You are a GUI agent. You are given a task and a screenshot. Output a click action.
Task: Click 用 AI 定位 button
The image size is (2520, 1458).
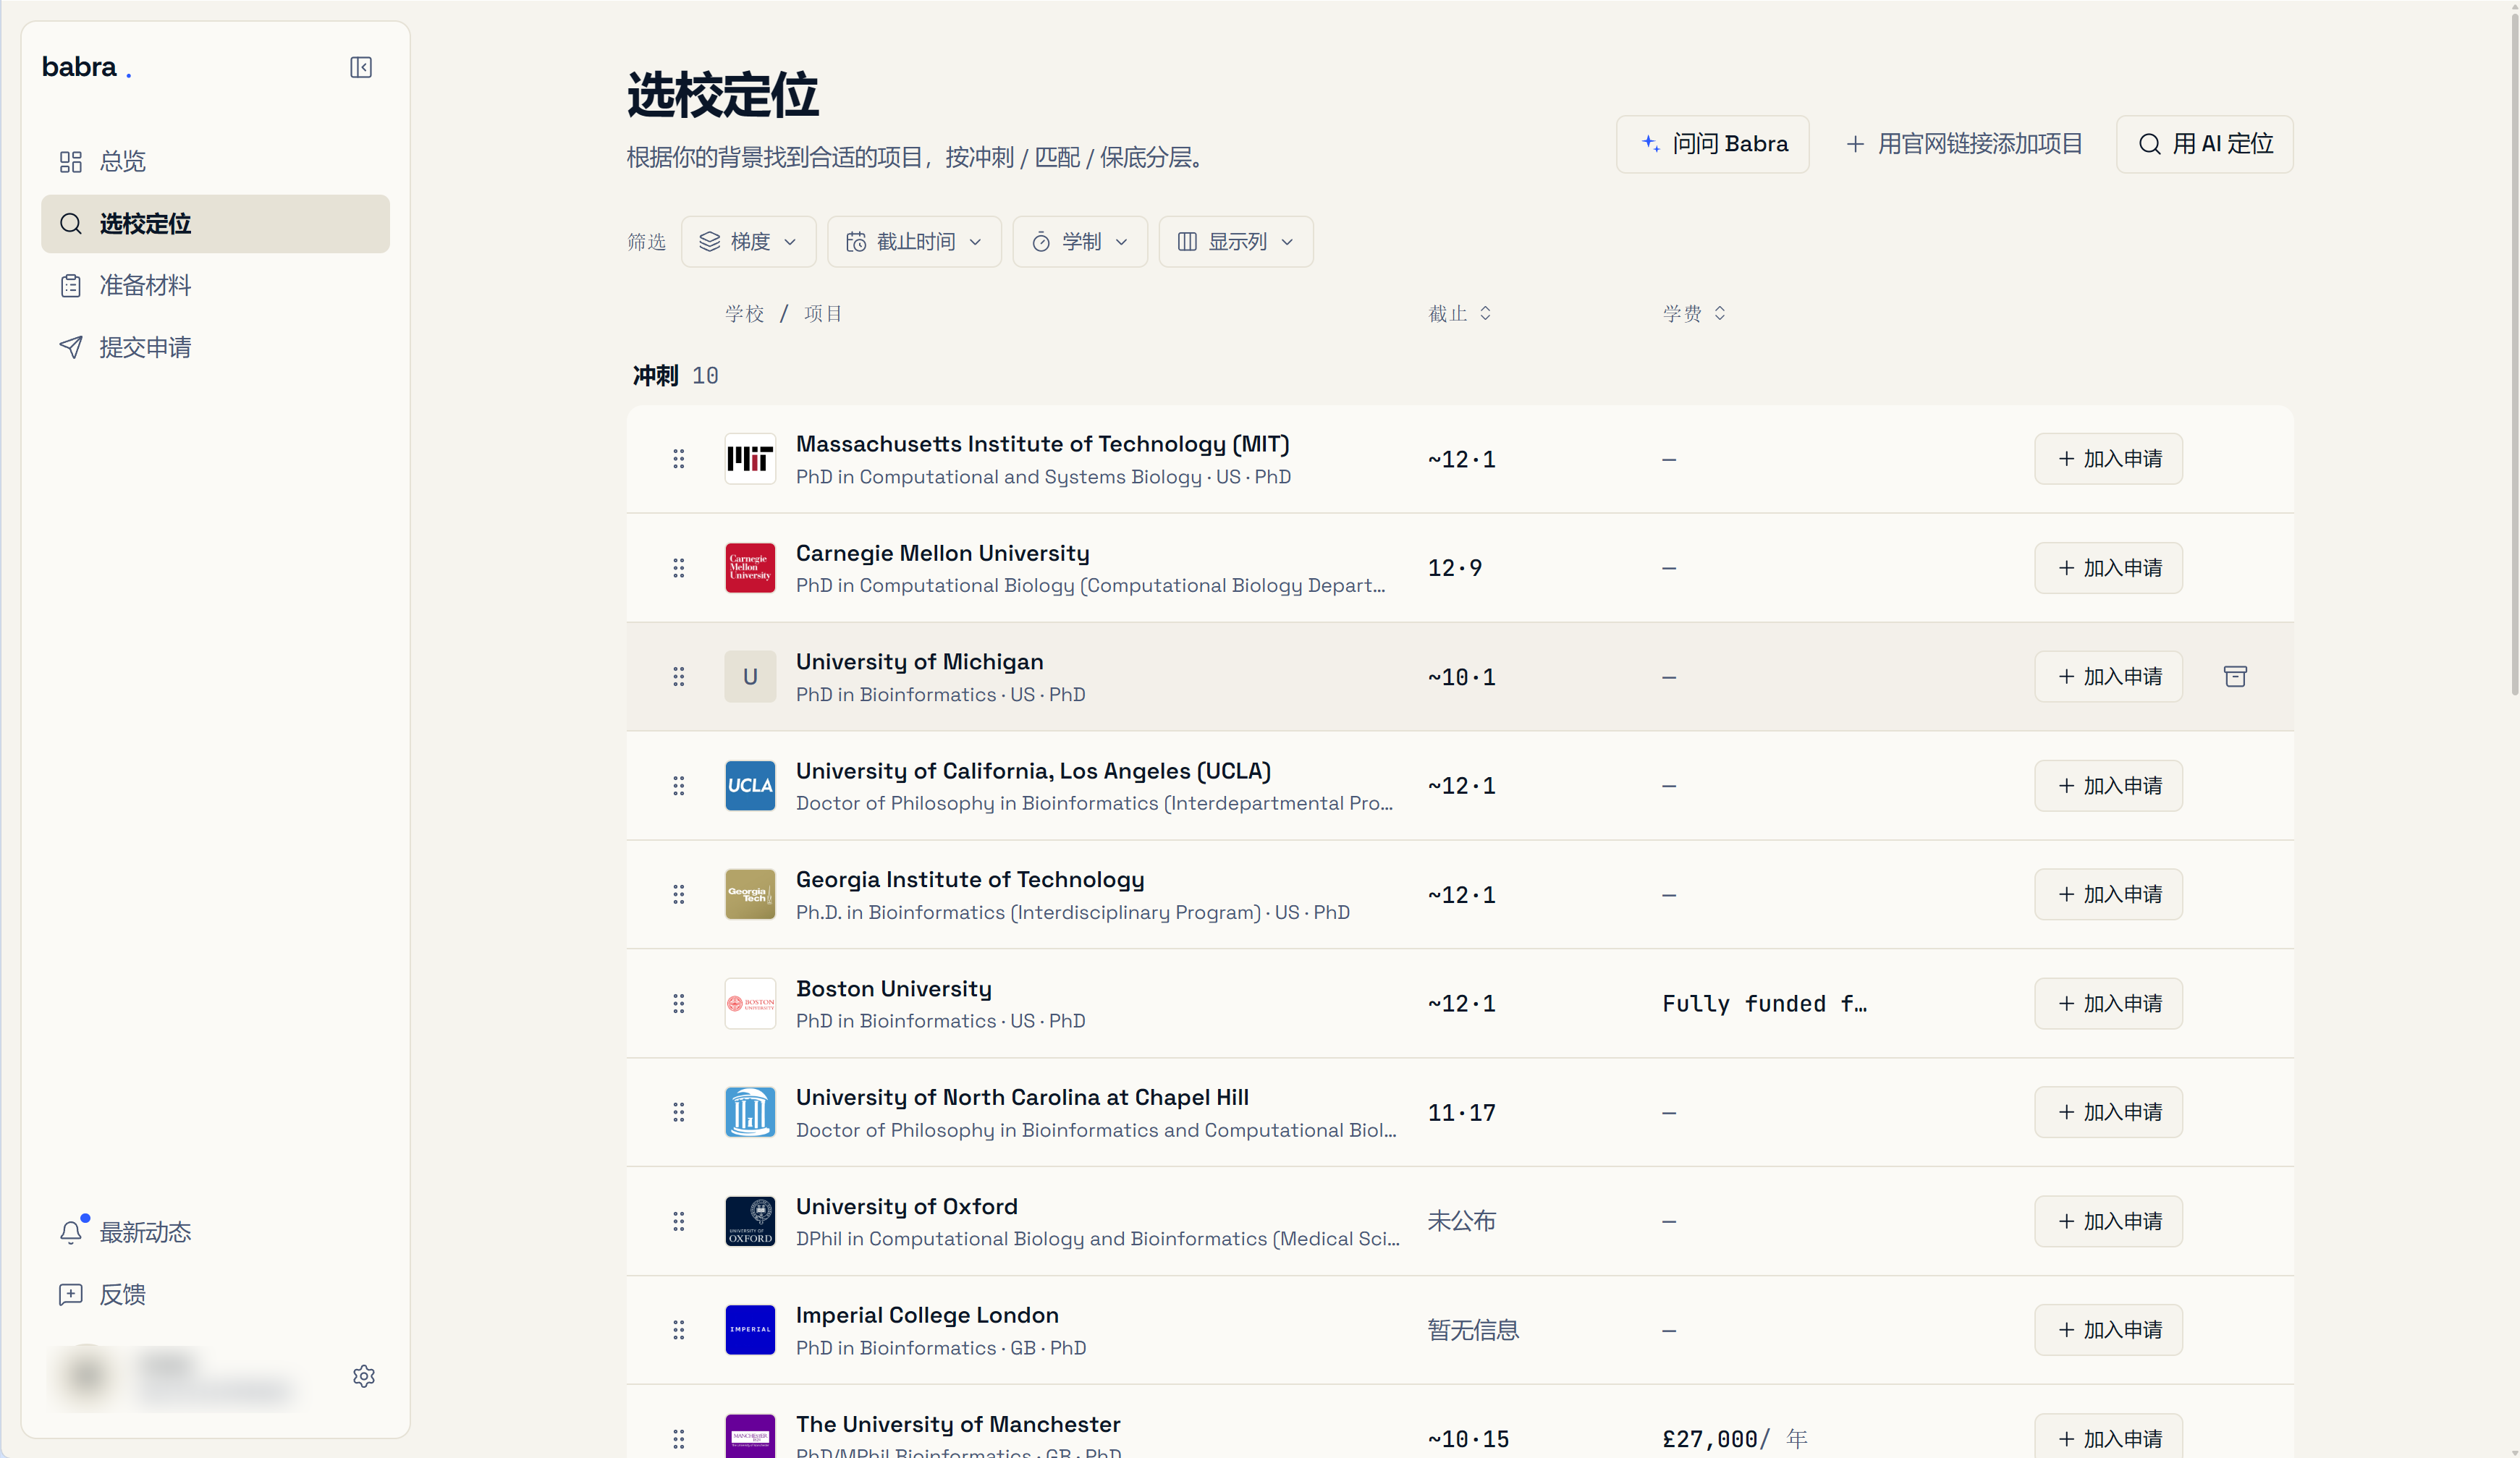tap(2204, 144)
